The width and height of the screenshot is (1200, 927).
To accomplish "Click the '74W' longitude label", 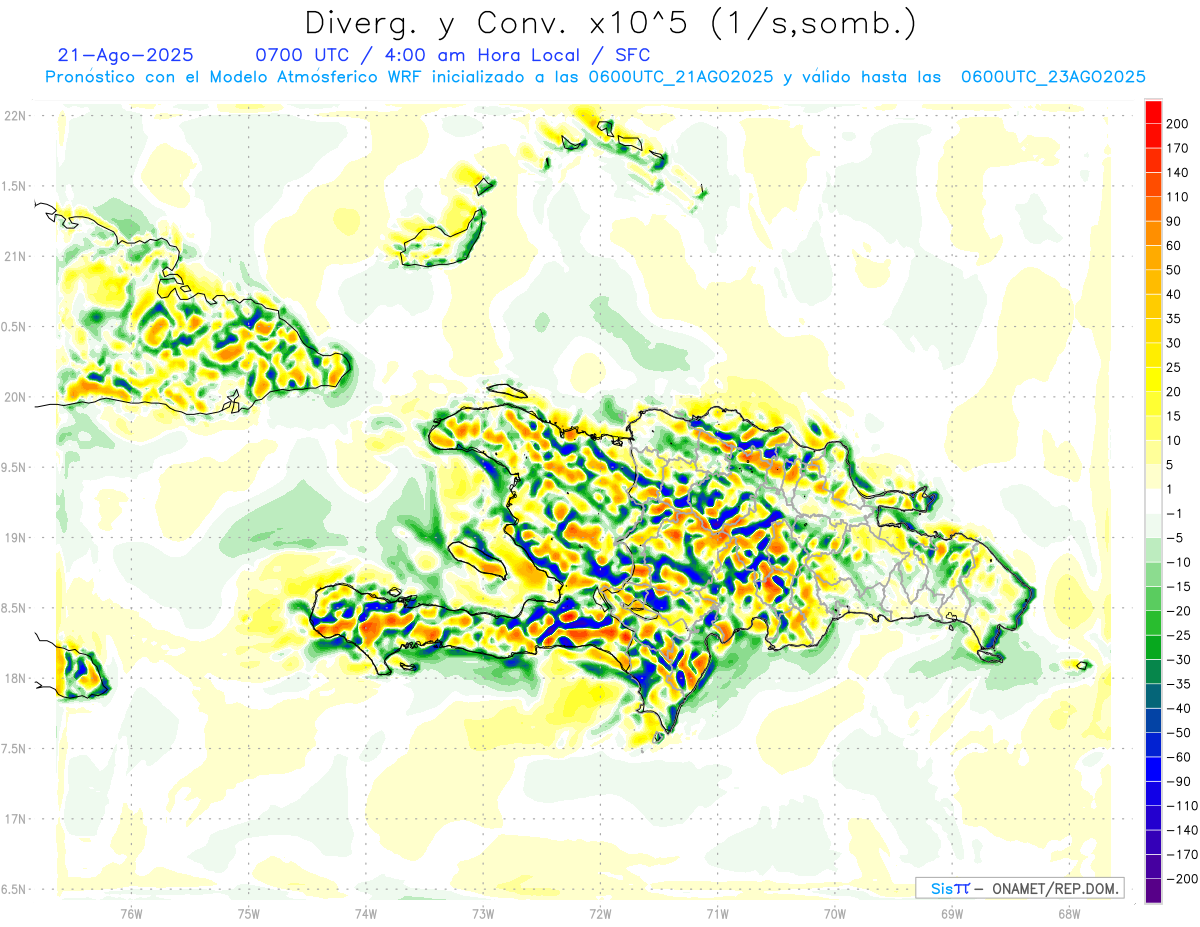I will [x=366, y=912].
